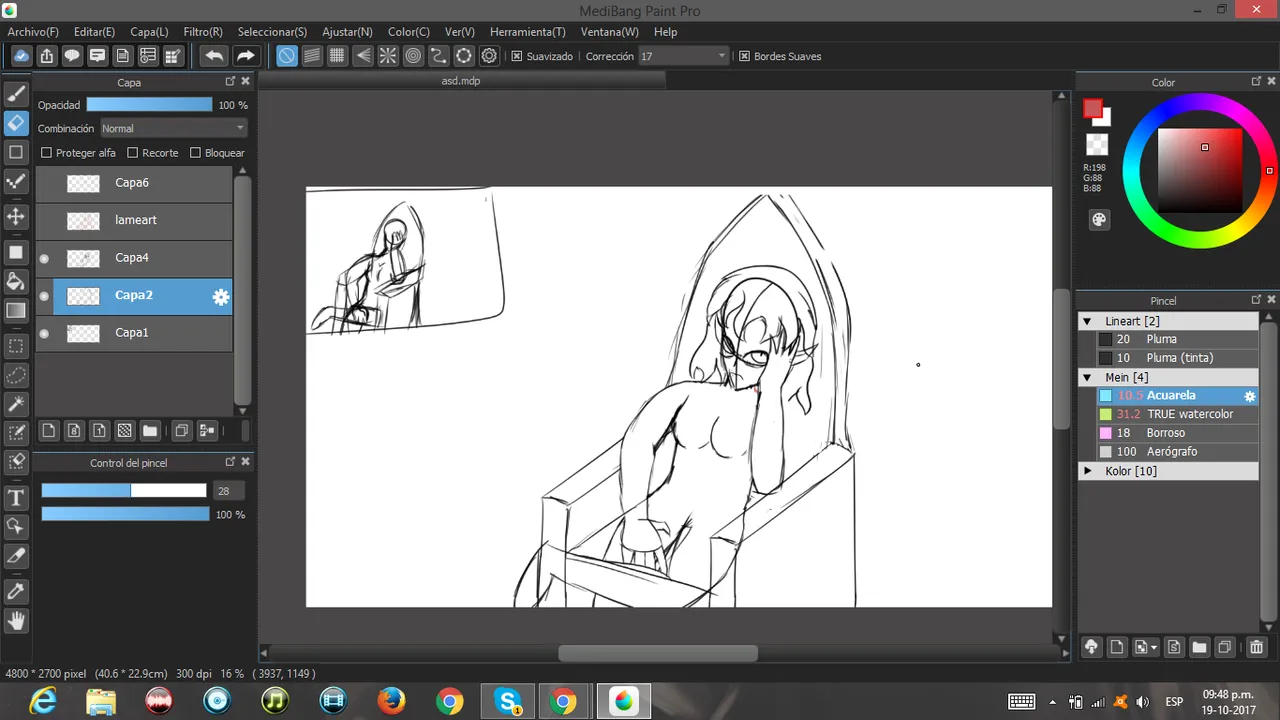Viewport: 1280px width, 720px height.
Task: Hide the Capa2 layer
Action: point(44,296)
